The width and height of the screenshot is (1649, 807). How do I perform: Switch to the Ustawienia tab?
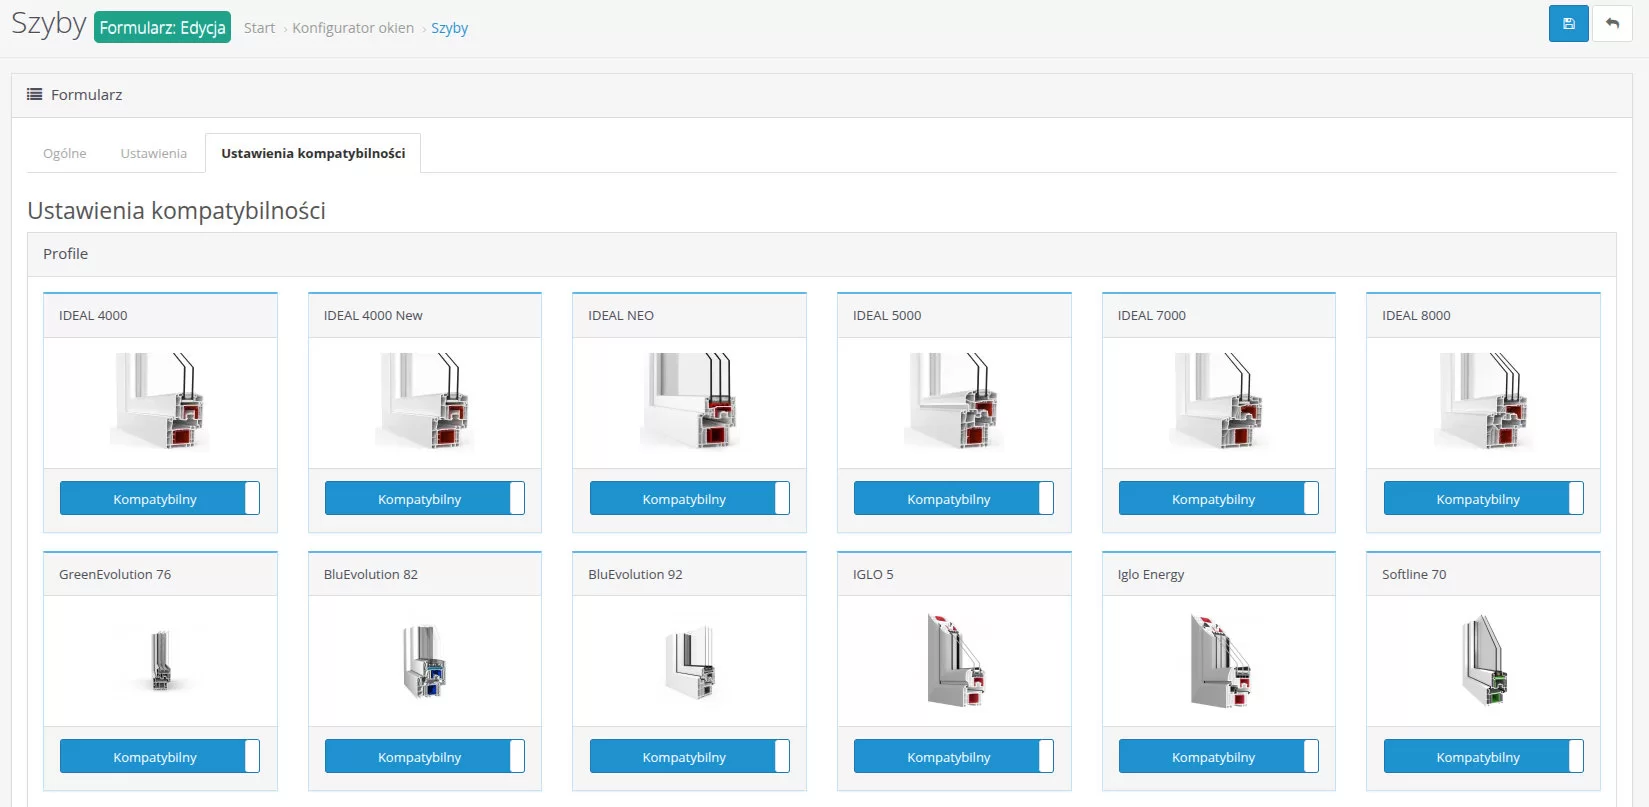[x=154, y=153]
